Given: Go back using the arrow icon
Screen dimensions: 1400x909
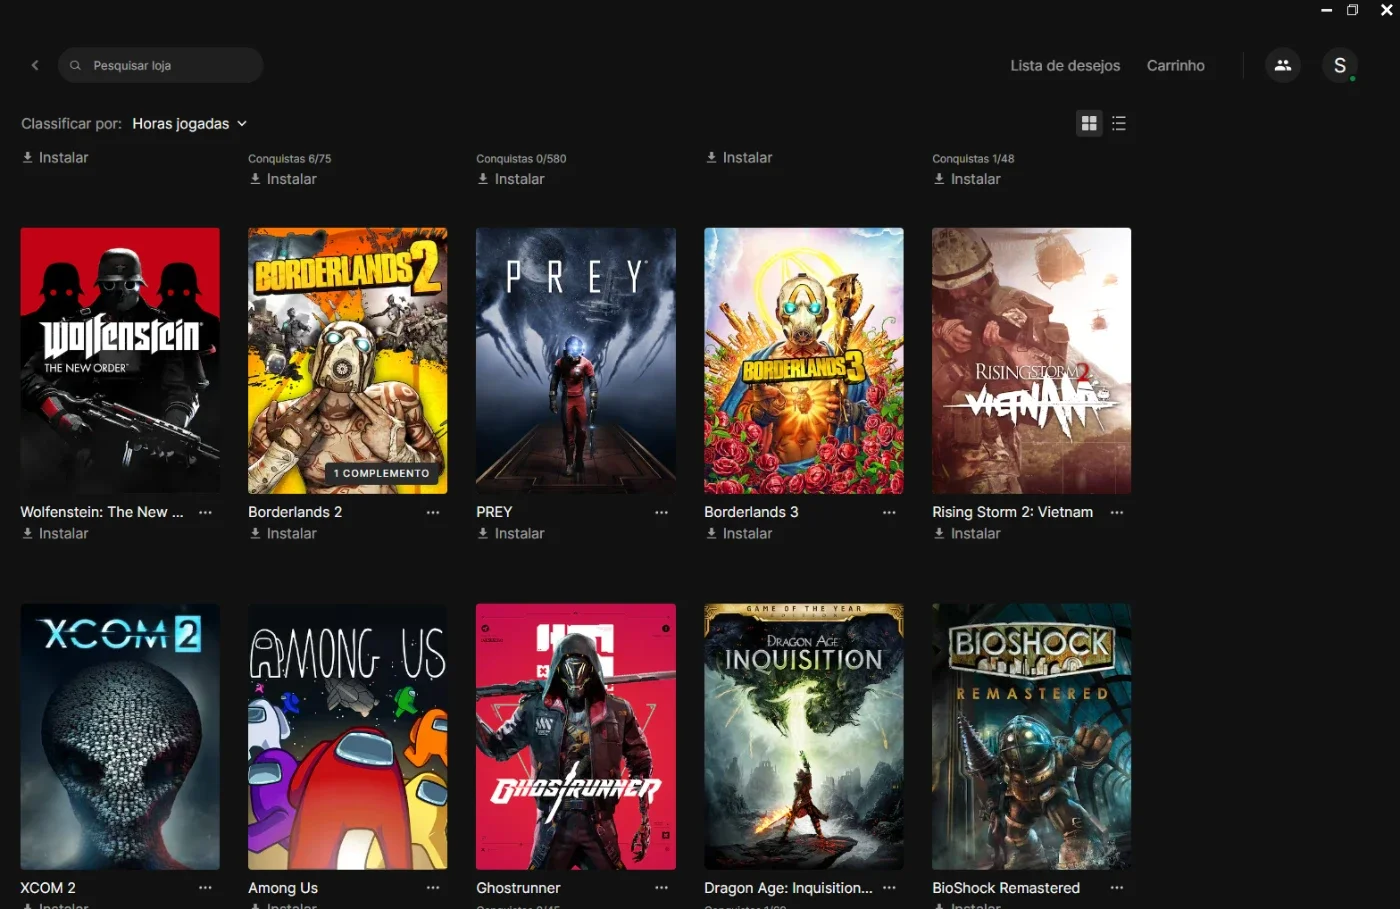Looking at the screenshot, I should pyautogui.click(x=35, y=65).
